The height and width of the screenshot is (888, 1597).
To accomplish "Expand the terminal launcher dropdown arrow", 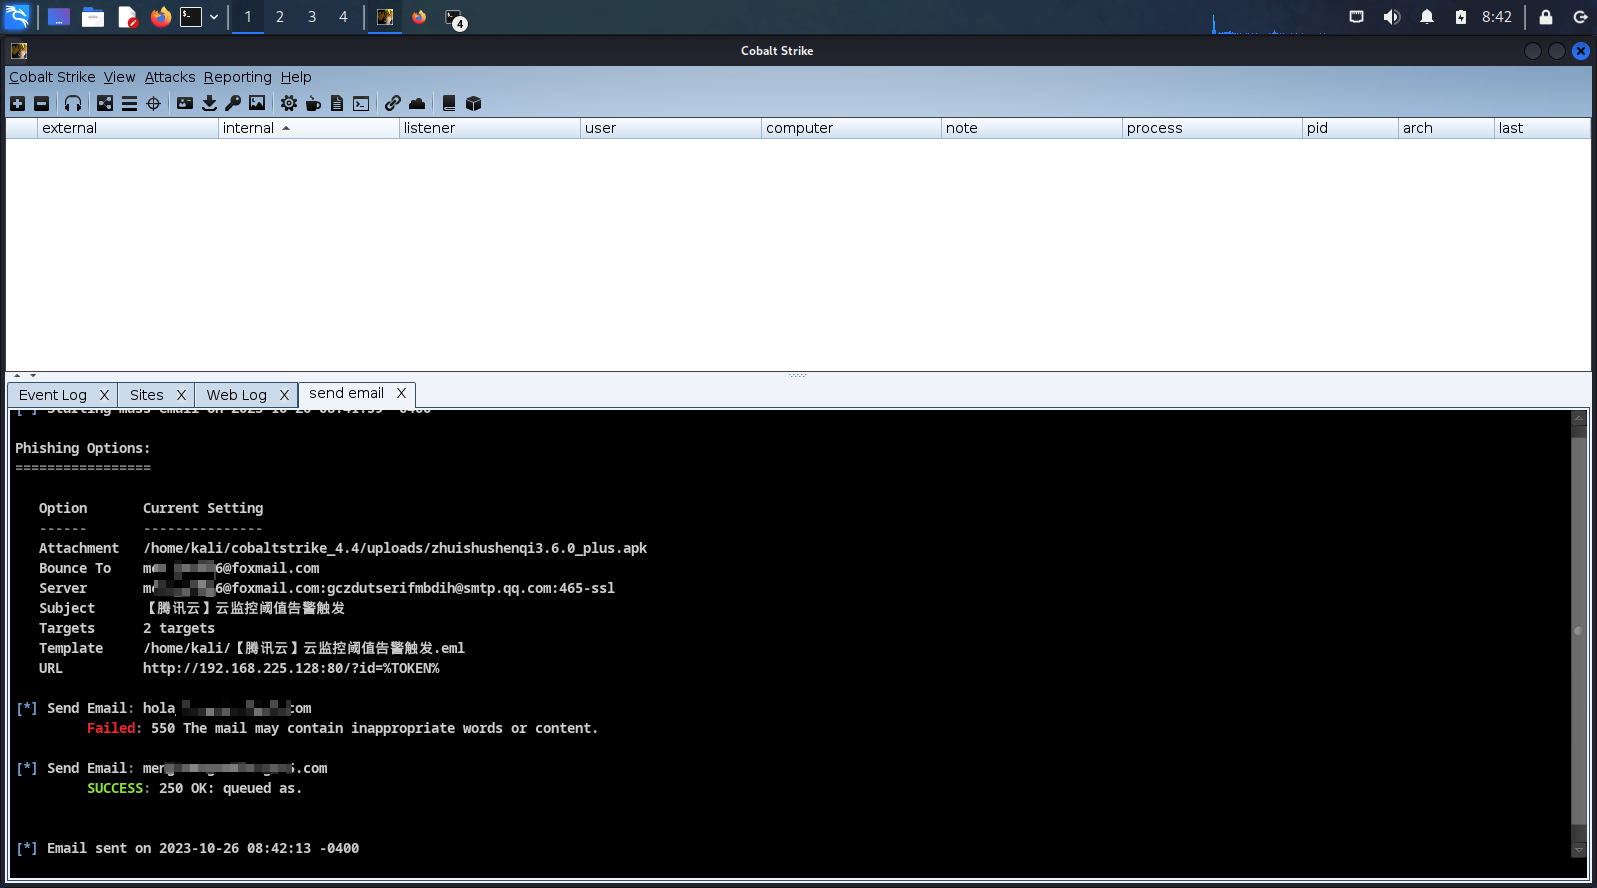I will coord(214,17).
